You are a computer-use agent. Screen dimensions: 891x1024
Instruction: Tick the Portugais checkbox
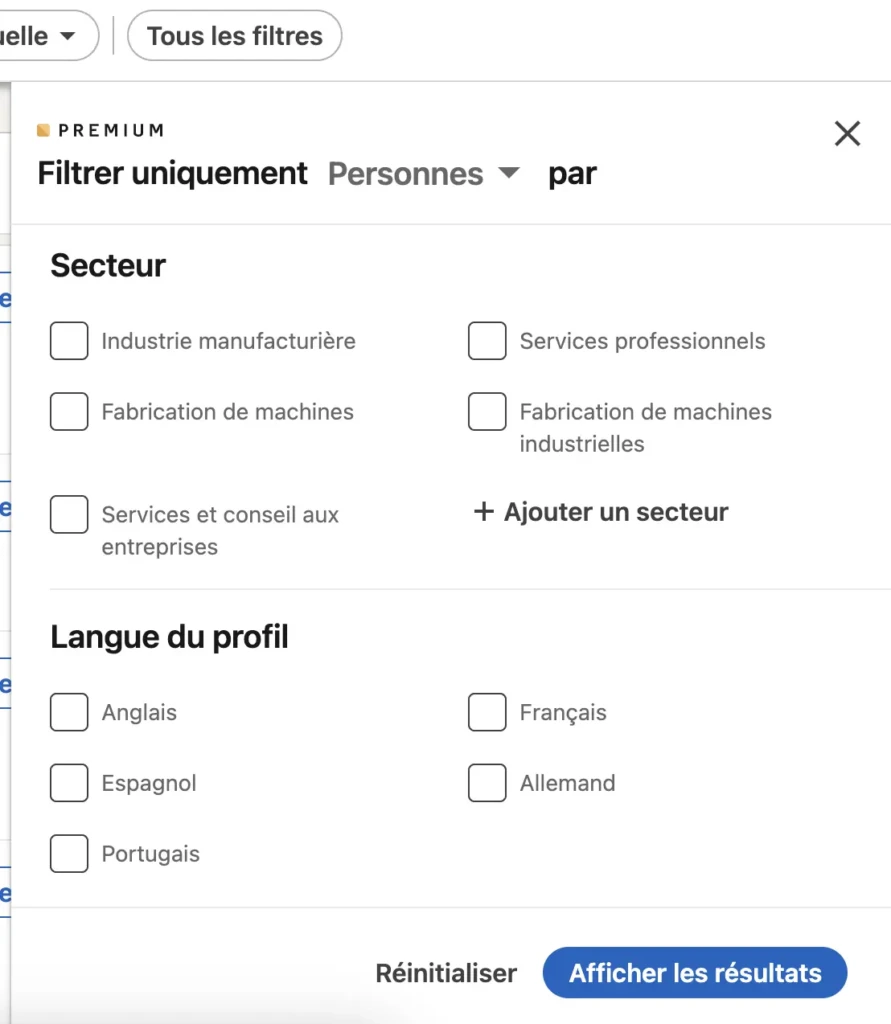click(x=69, y=854)
